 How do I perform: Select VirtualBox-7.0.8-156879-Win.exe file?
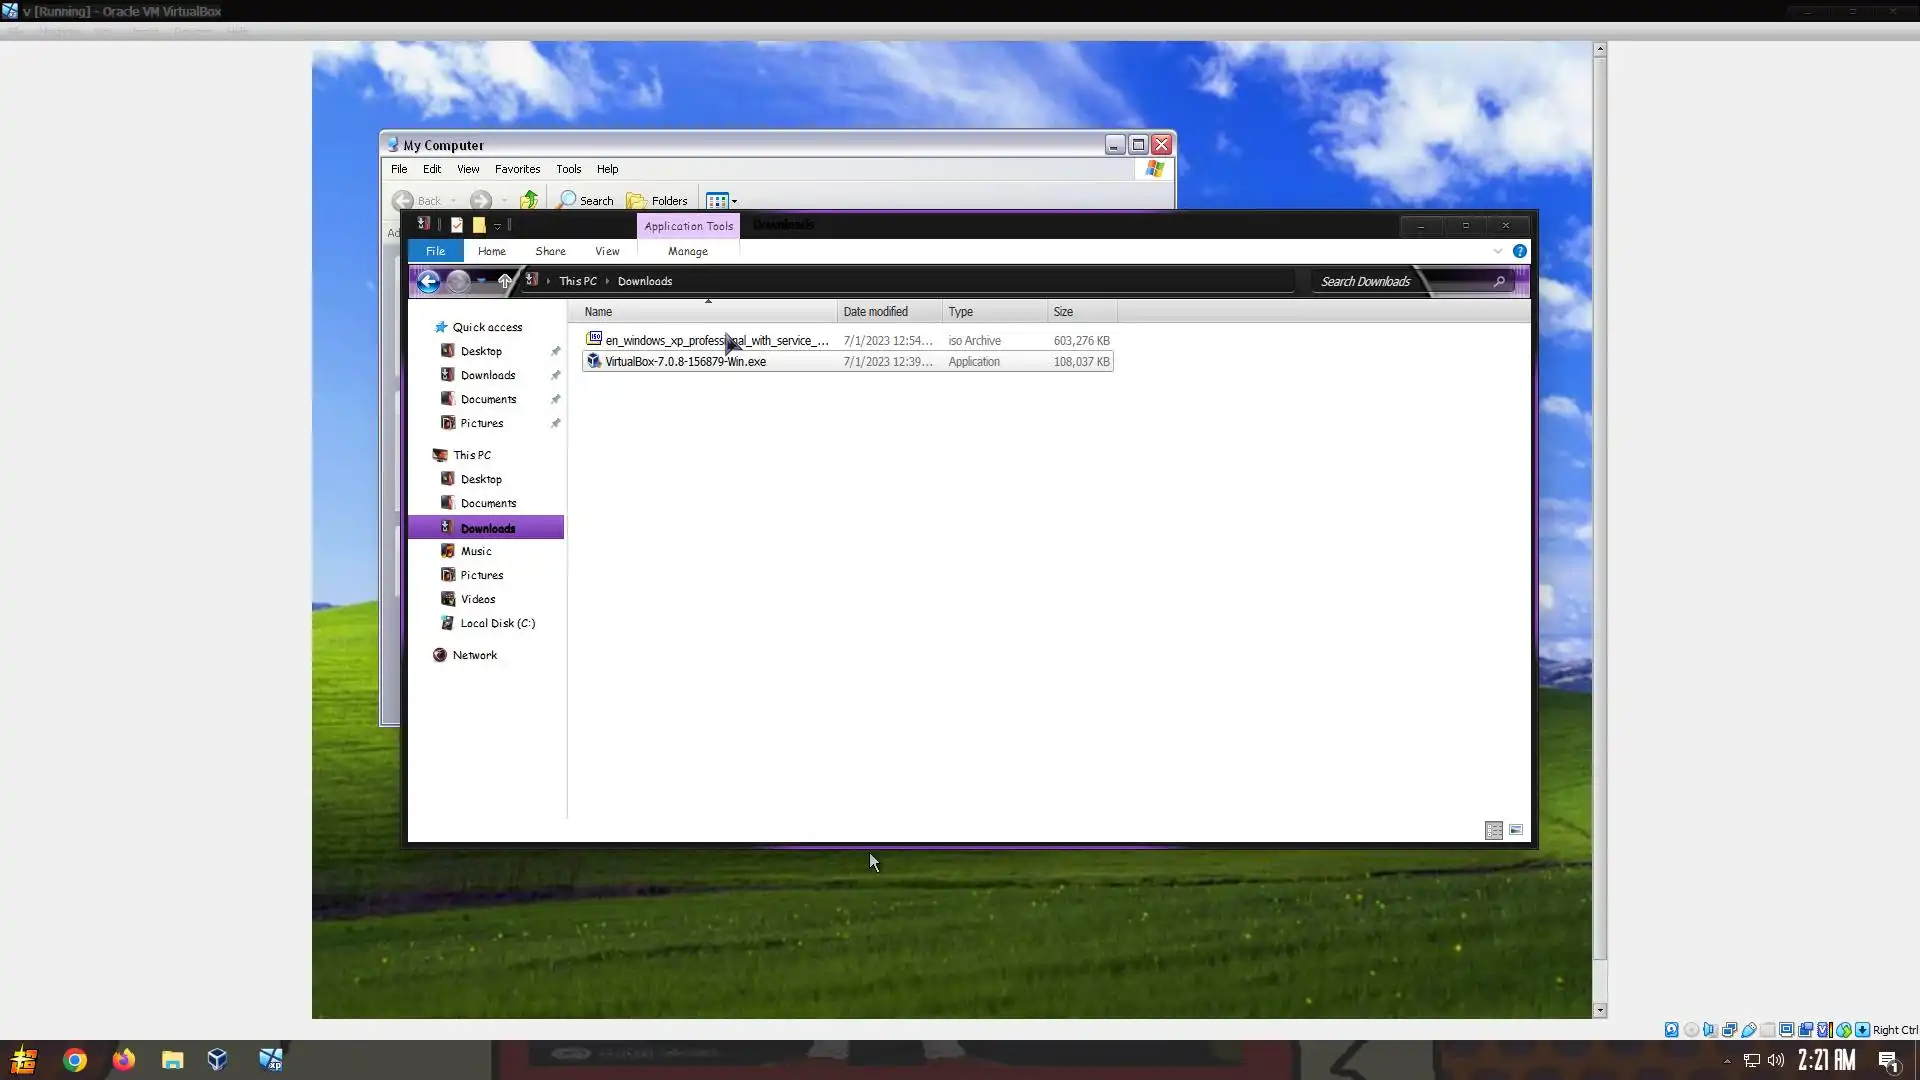point(685,362)
